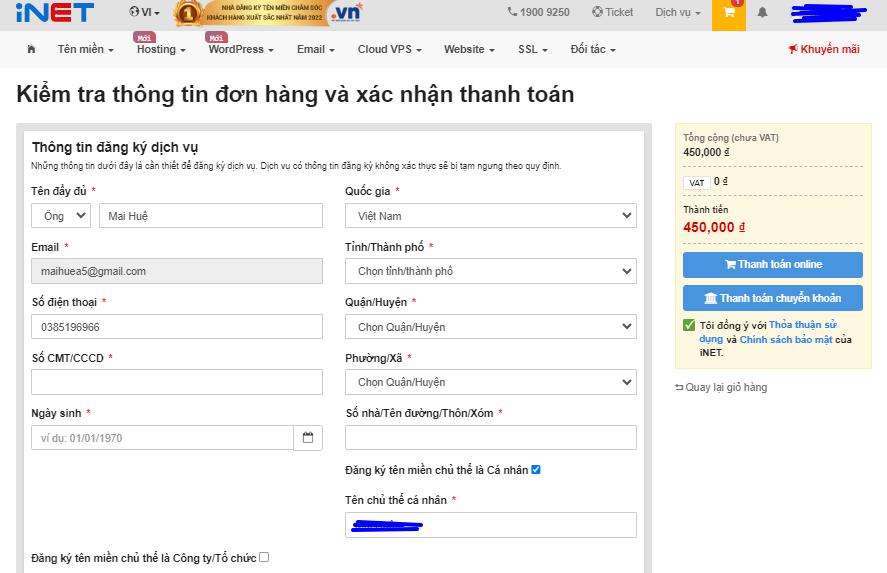Image resolution: width=887 pixels, height=573 pixels.
Task: Open the SSL menu
Action: point(532,49)
